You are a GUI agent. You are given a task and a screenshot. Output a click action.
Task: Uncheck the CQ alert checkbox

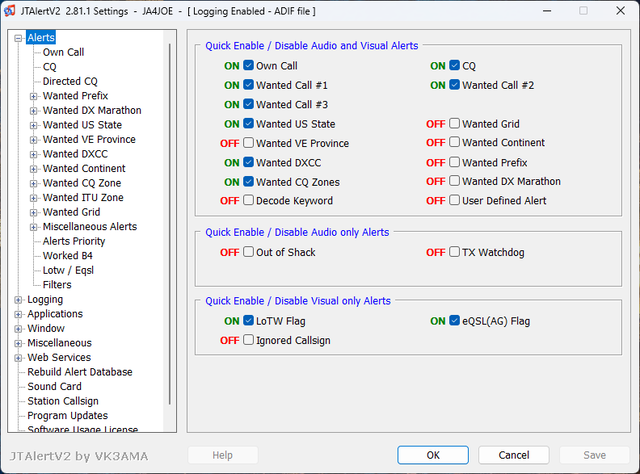point(455,65)
